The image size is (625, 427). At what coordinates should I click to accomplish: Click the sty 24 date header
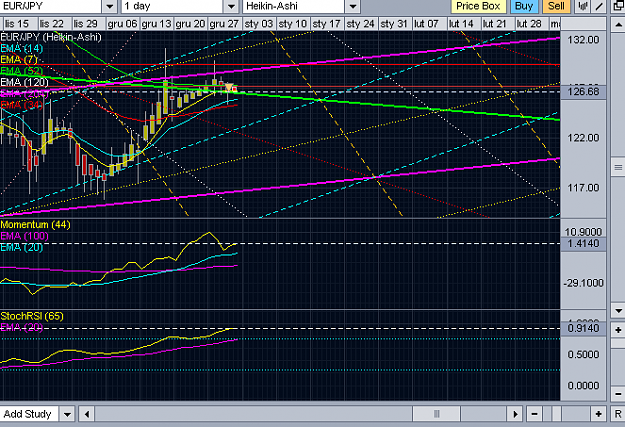(360, 24)
